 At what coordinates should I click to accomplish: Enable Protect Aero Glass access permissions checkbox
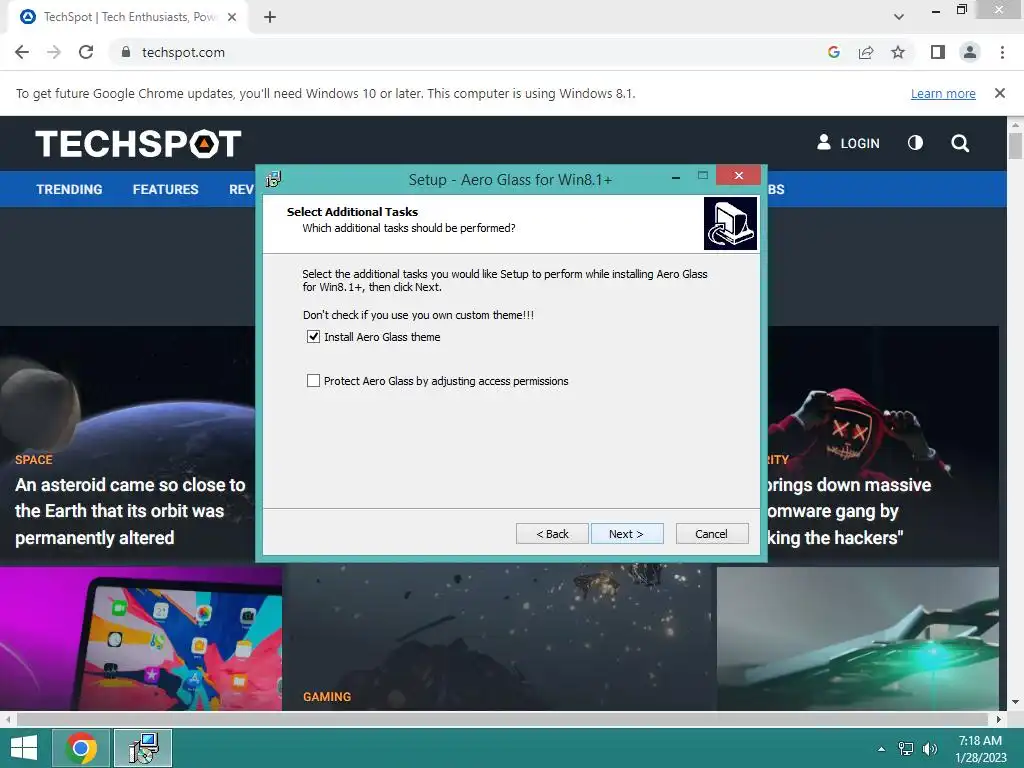[313, 381]
